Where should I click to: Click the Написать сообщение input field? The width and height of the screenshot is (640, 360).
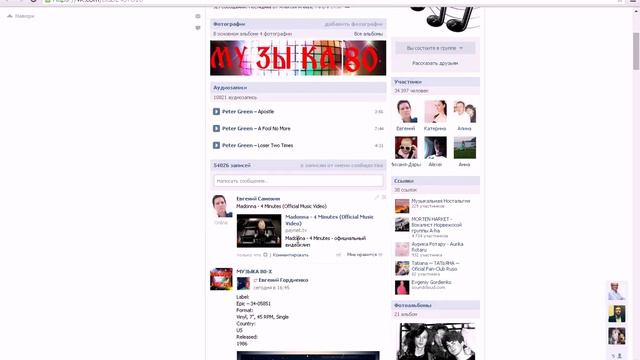pos(298,180)
